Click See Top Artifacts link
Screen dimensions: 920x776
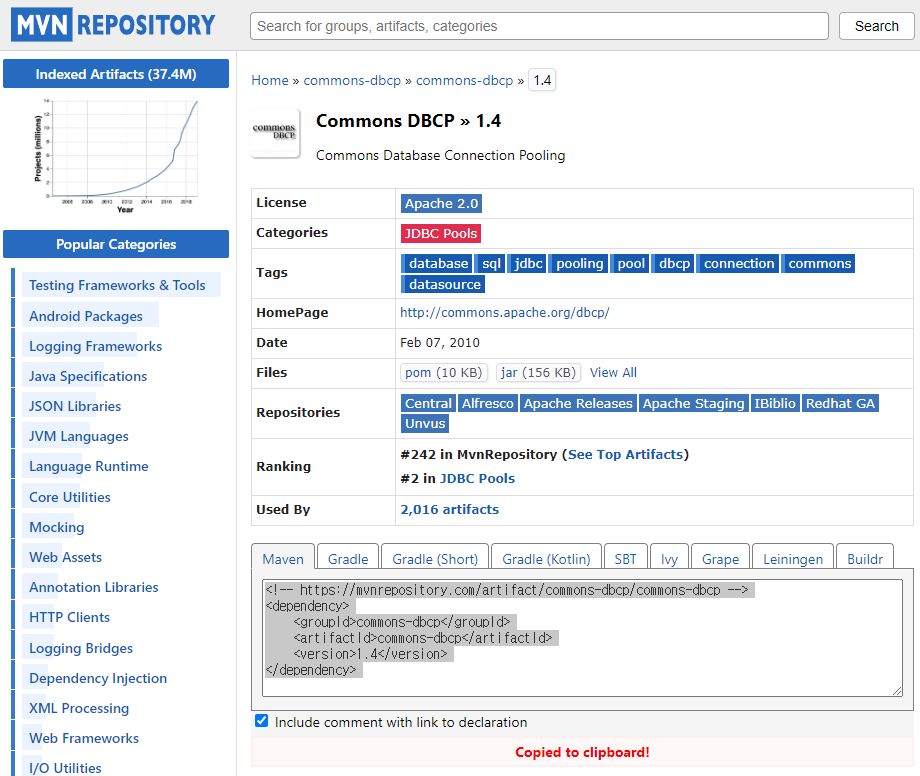pyautogui.click(x=625, y=455)
